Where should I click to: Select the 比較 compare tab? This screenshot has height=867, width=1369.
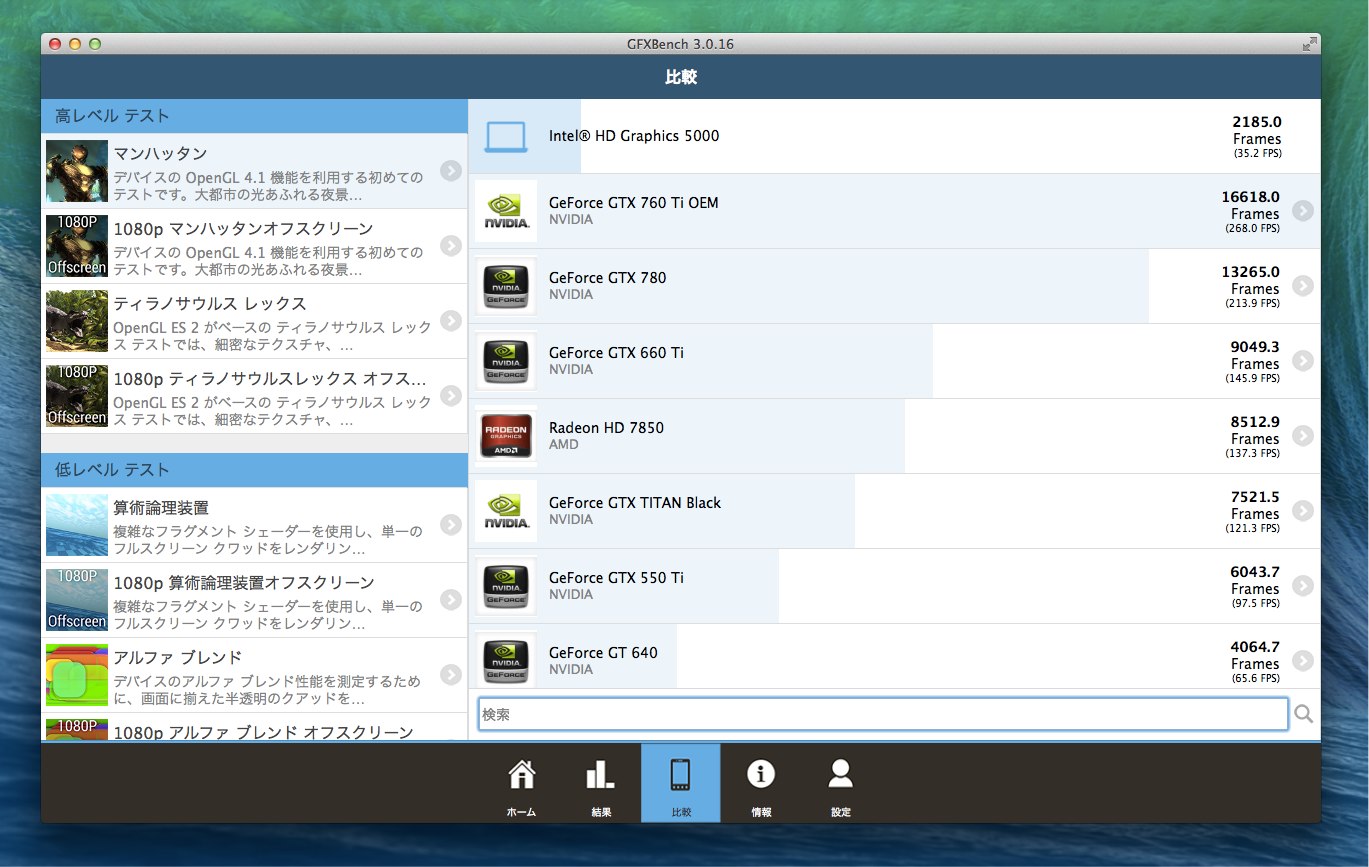pos(681,783)
